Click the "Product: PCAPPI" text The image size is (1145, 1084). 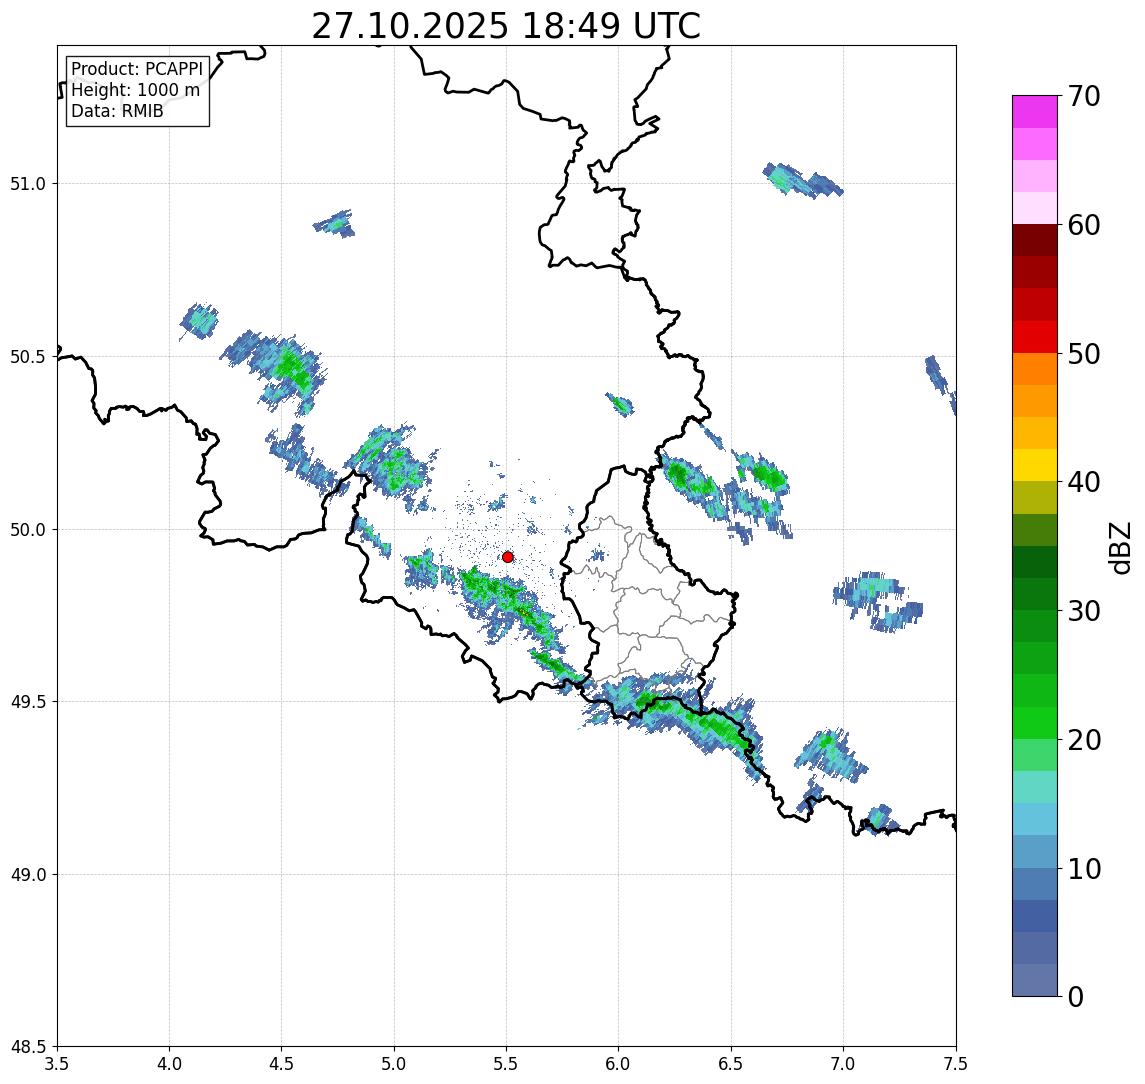point(137,69)
